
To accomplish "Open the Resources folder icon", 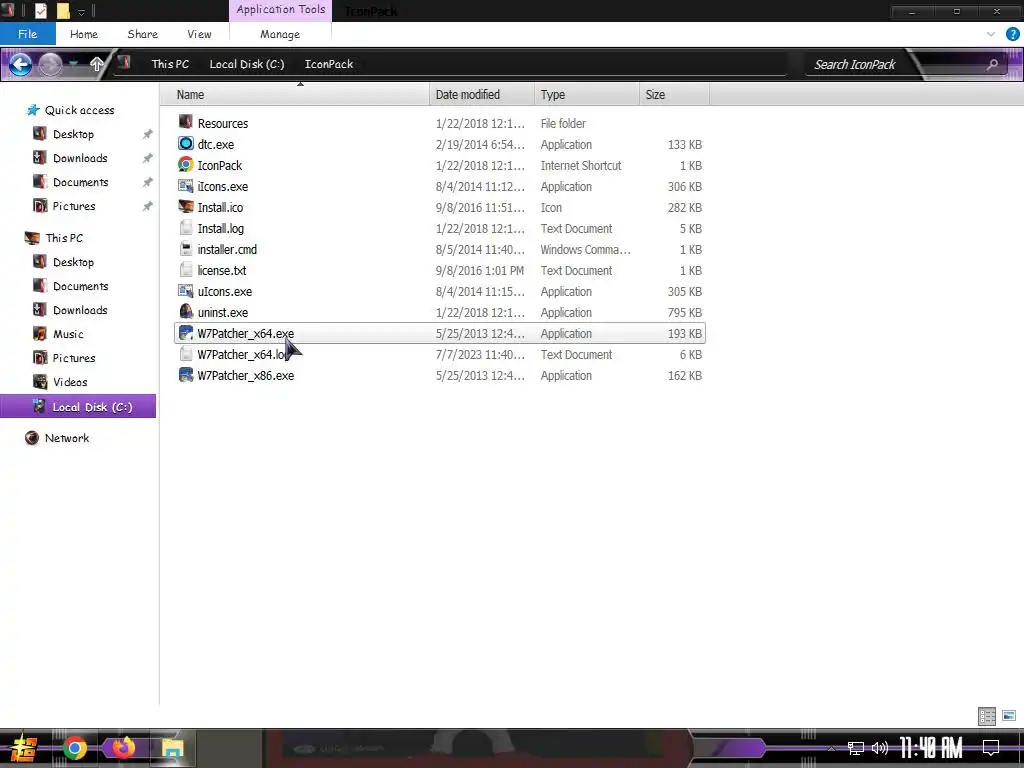I will click(186, 122).
